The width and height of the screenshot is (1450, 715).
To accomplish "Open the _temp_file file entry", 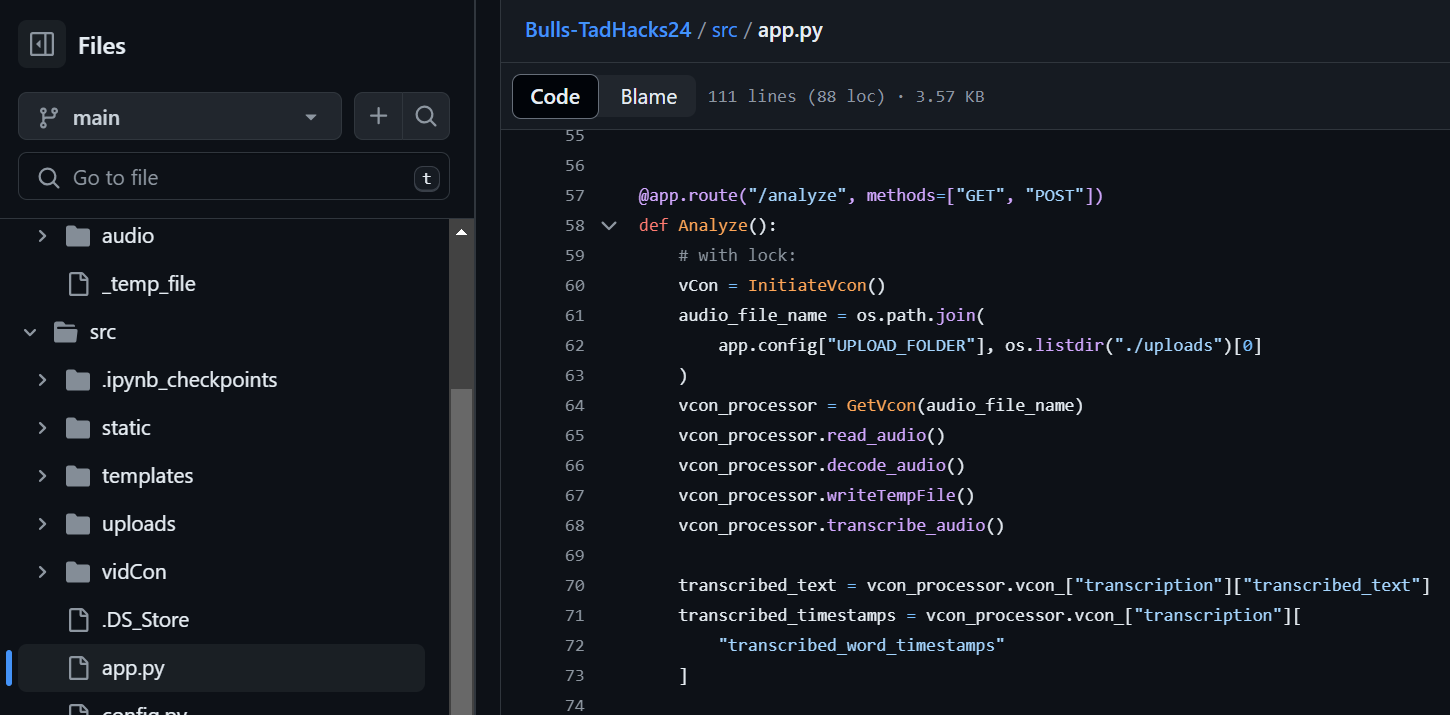I will 148,284.
